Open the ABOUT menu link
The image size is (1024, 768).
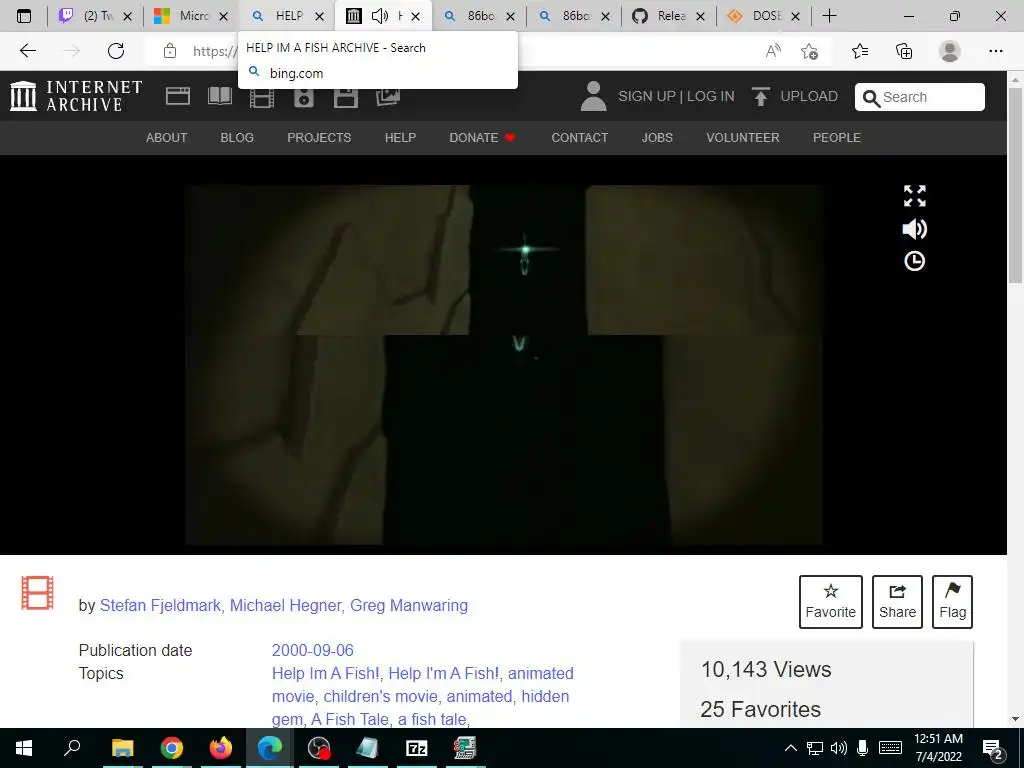pos(167,138)
